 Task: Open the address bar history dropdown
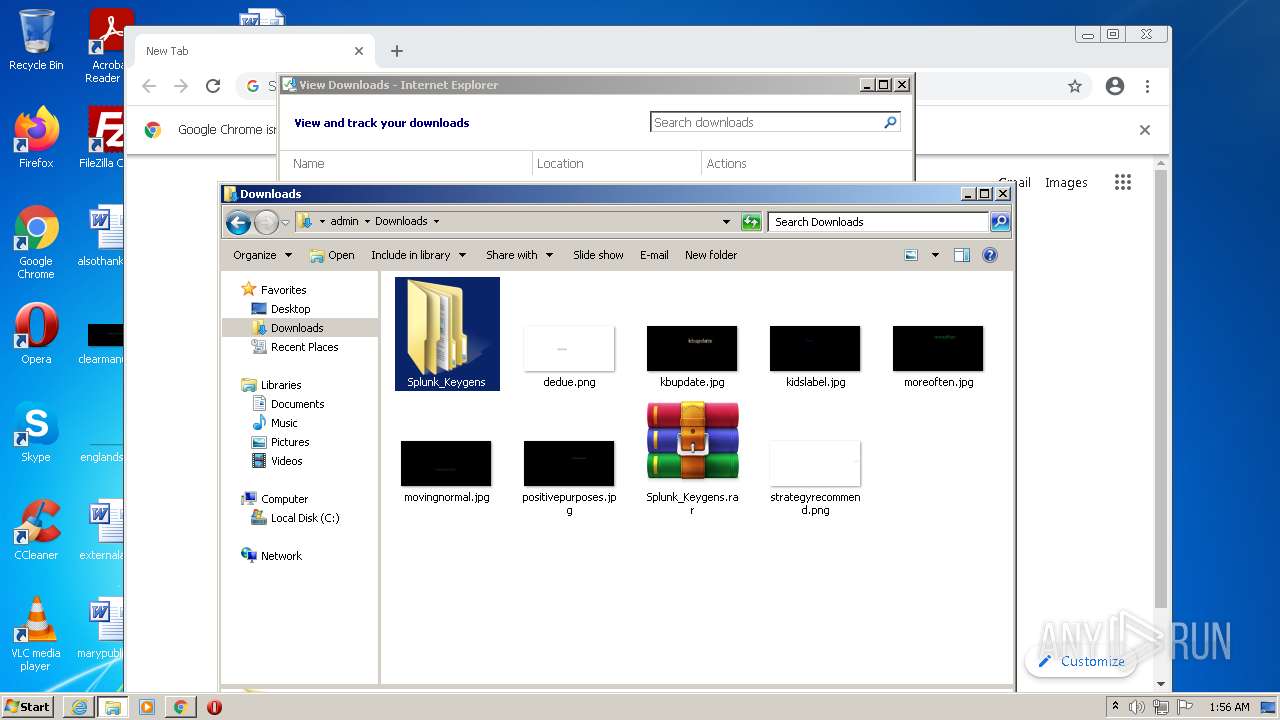(x=726, y=222)
